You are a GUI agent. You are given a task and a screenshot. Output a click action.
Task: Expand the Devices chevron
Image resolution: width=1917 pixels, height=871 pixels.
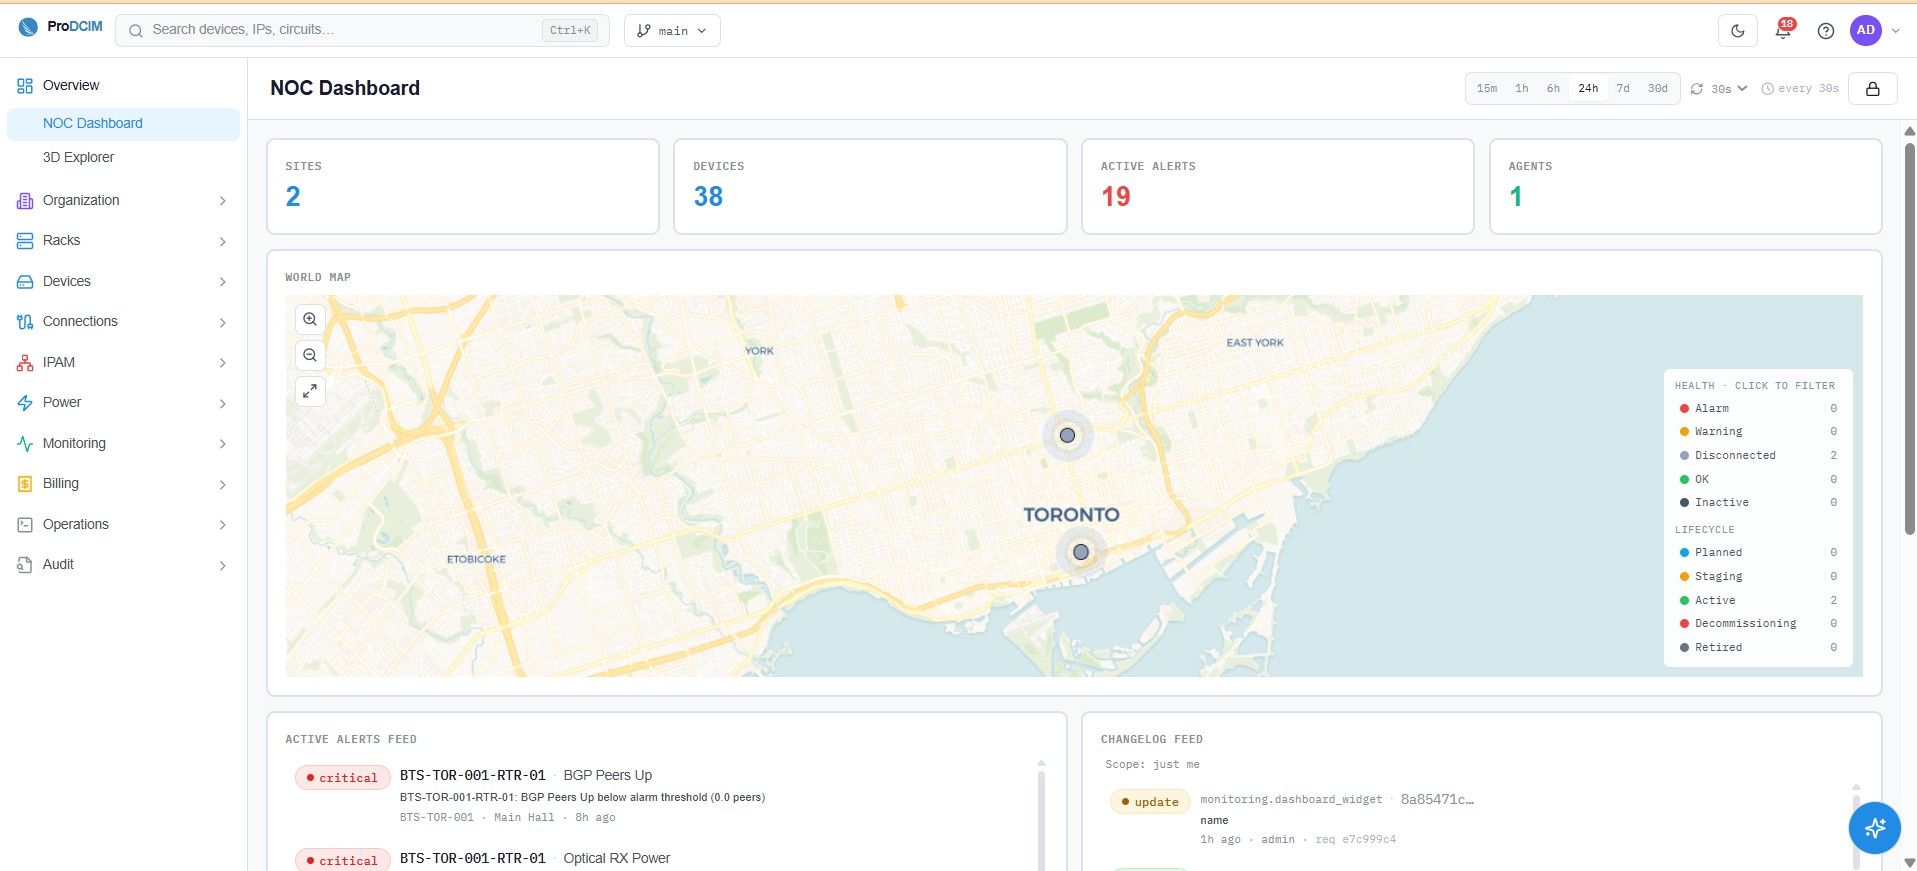222,282
